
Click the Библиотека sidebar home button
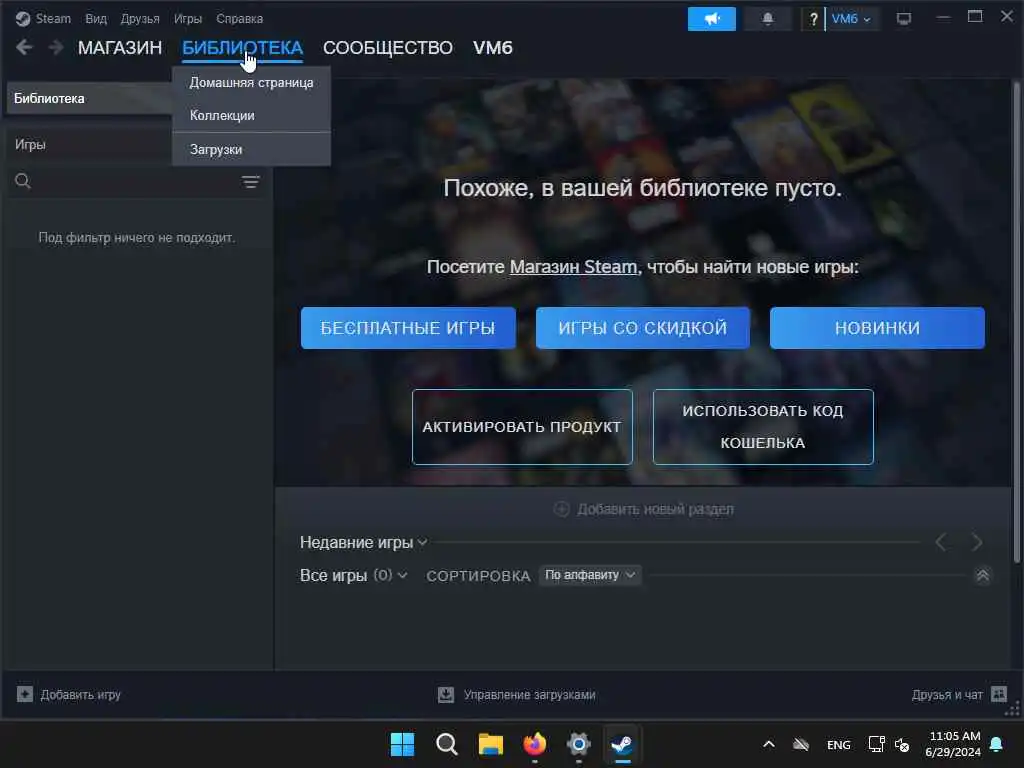tap(89, 99)
